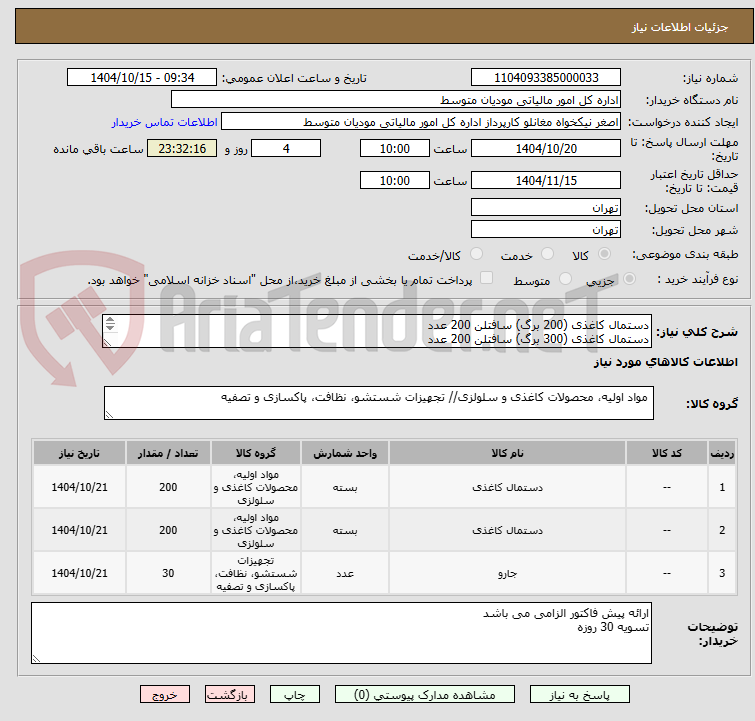
Task: Click the گروه کالا column header in table
Action: point(256,453)
